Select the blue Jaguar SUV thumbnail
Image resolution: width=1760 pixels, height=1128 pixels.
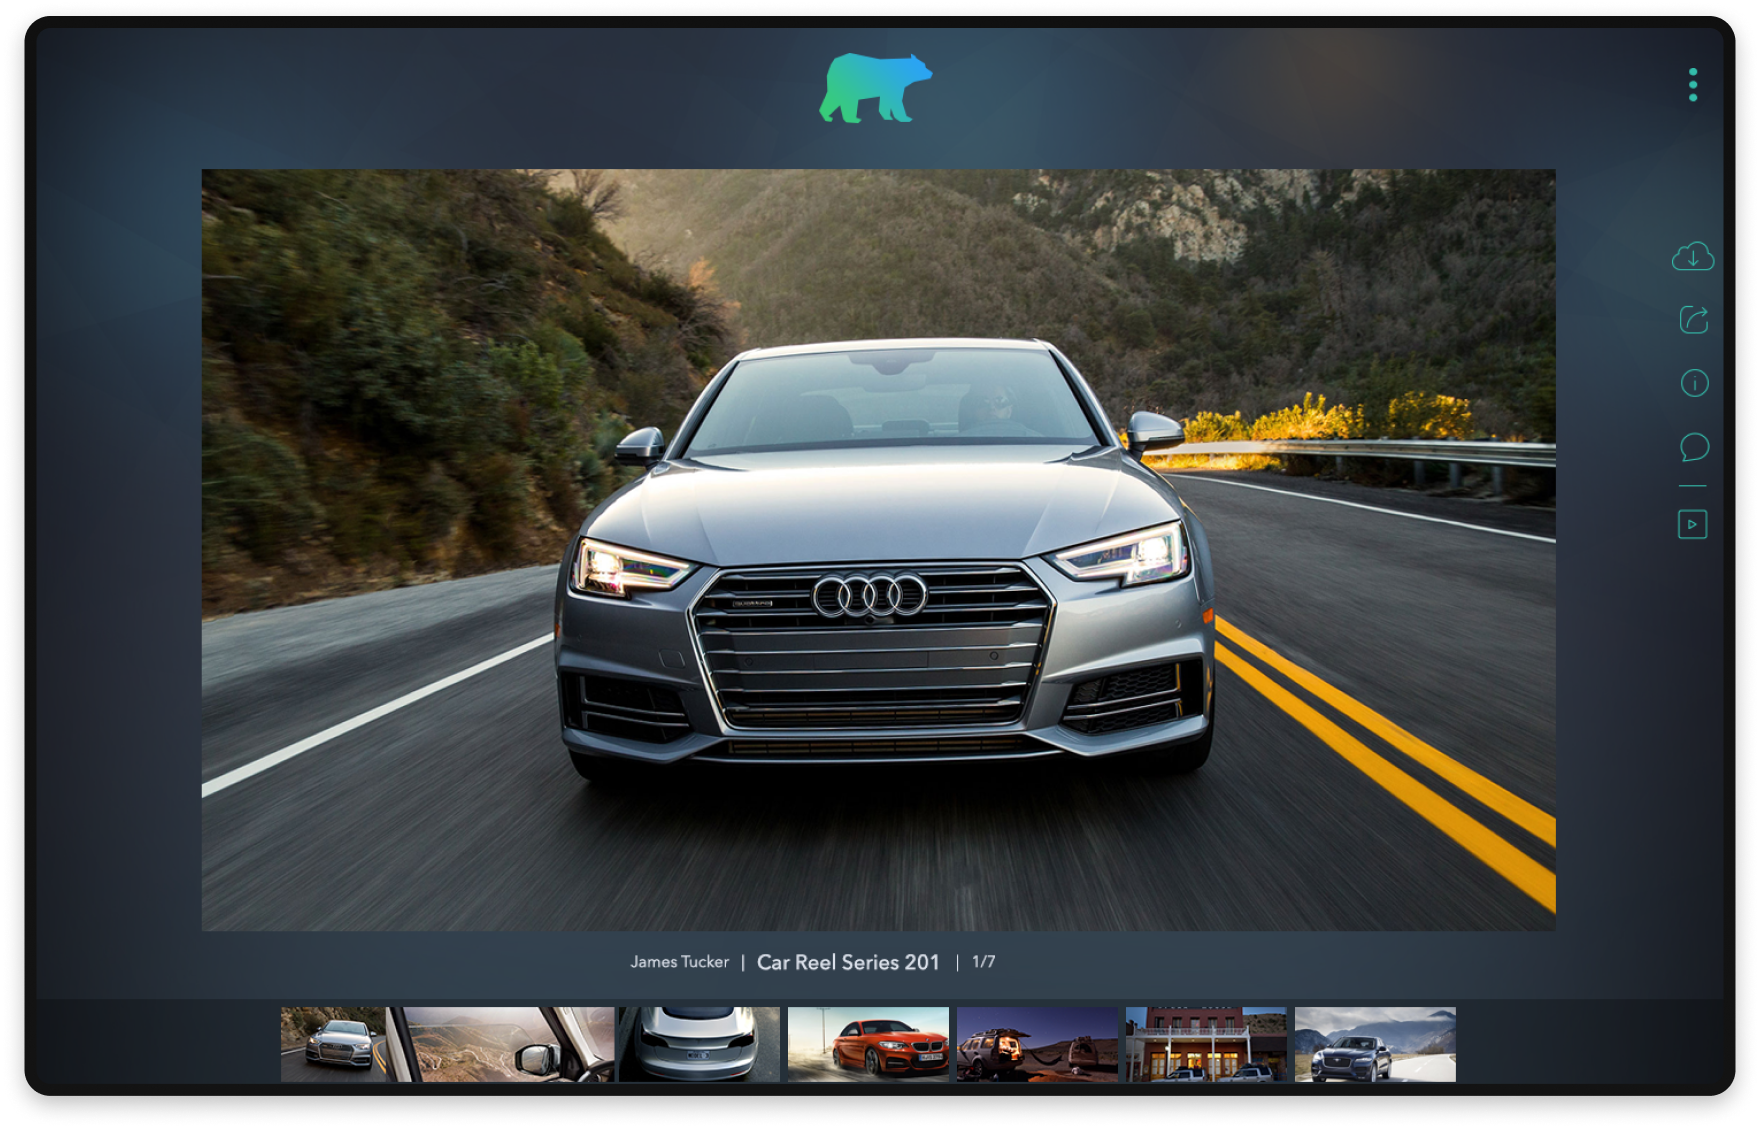coord(1375,1044)
